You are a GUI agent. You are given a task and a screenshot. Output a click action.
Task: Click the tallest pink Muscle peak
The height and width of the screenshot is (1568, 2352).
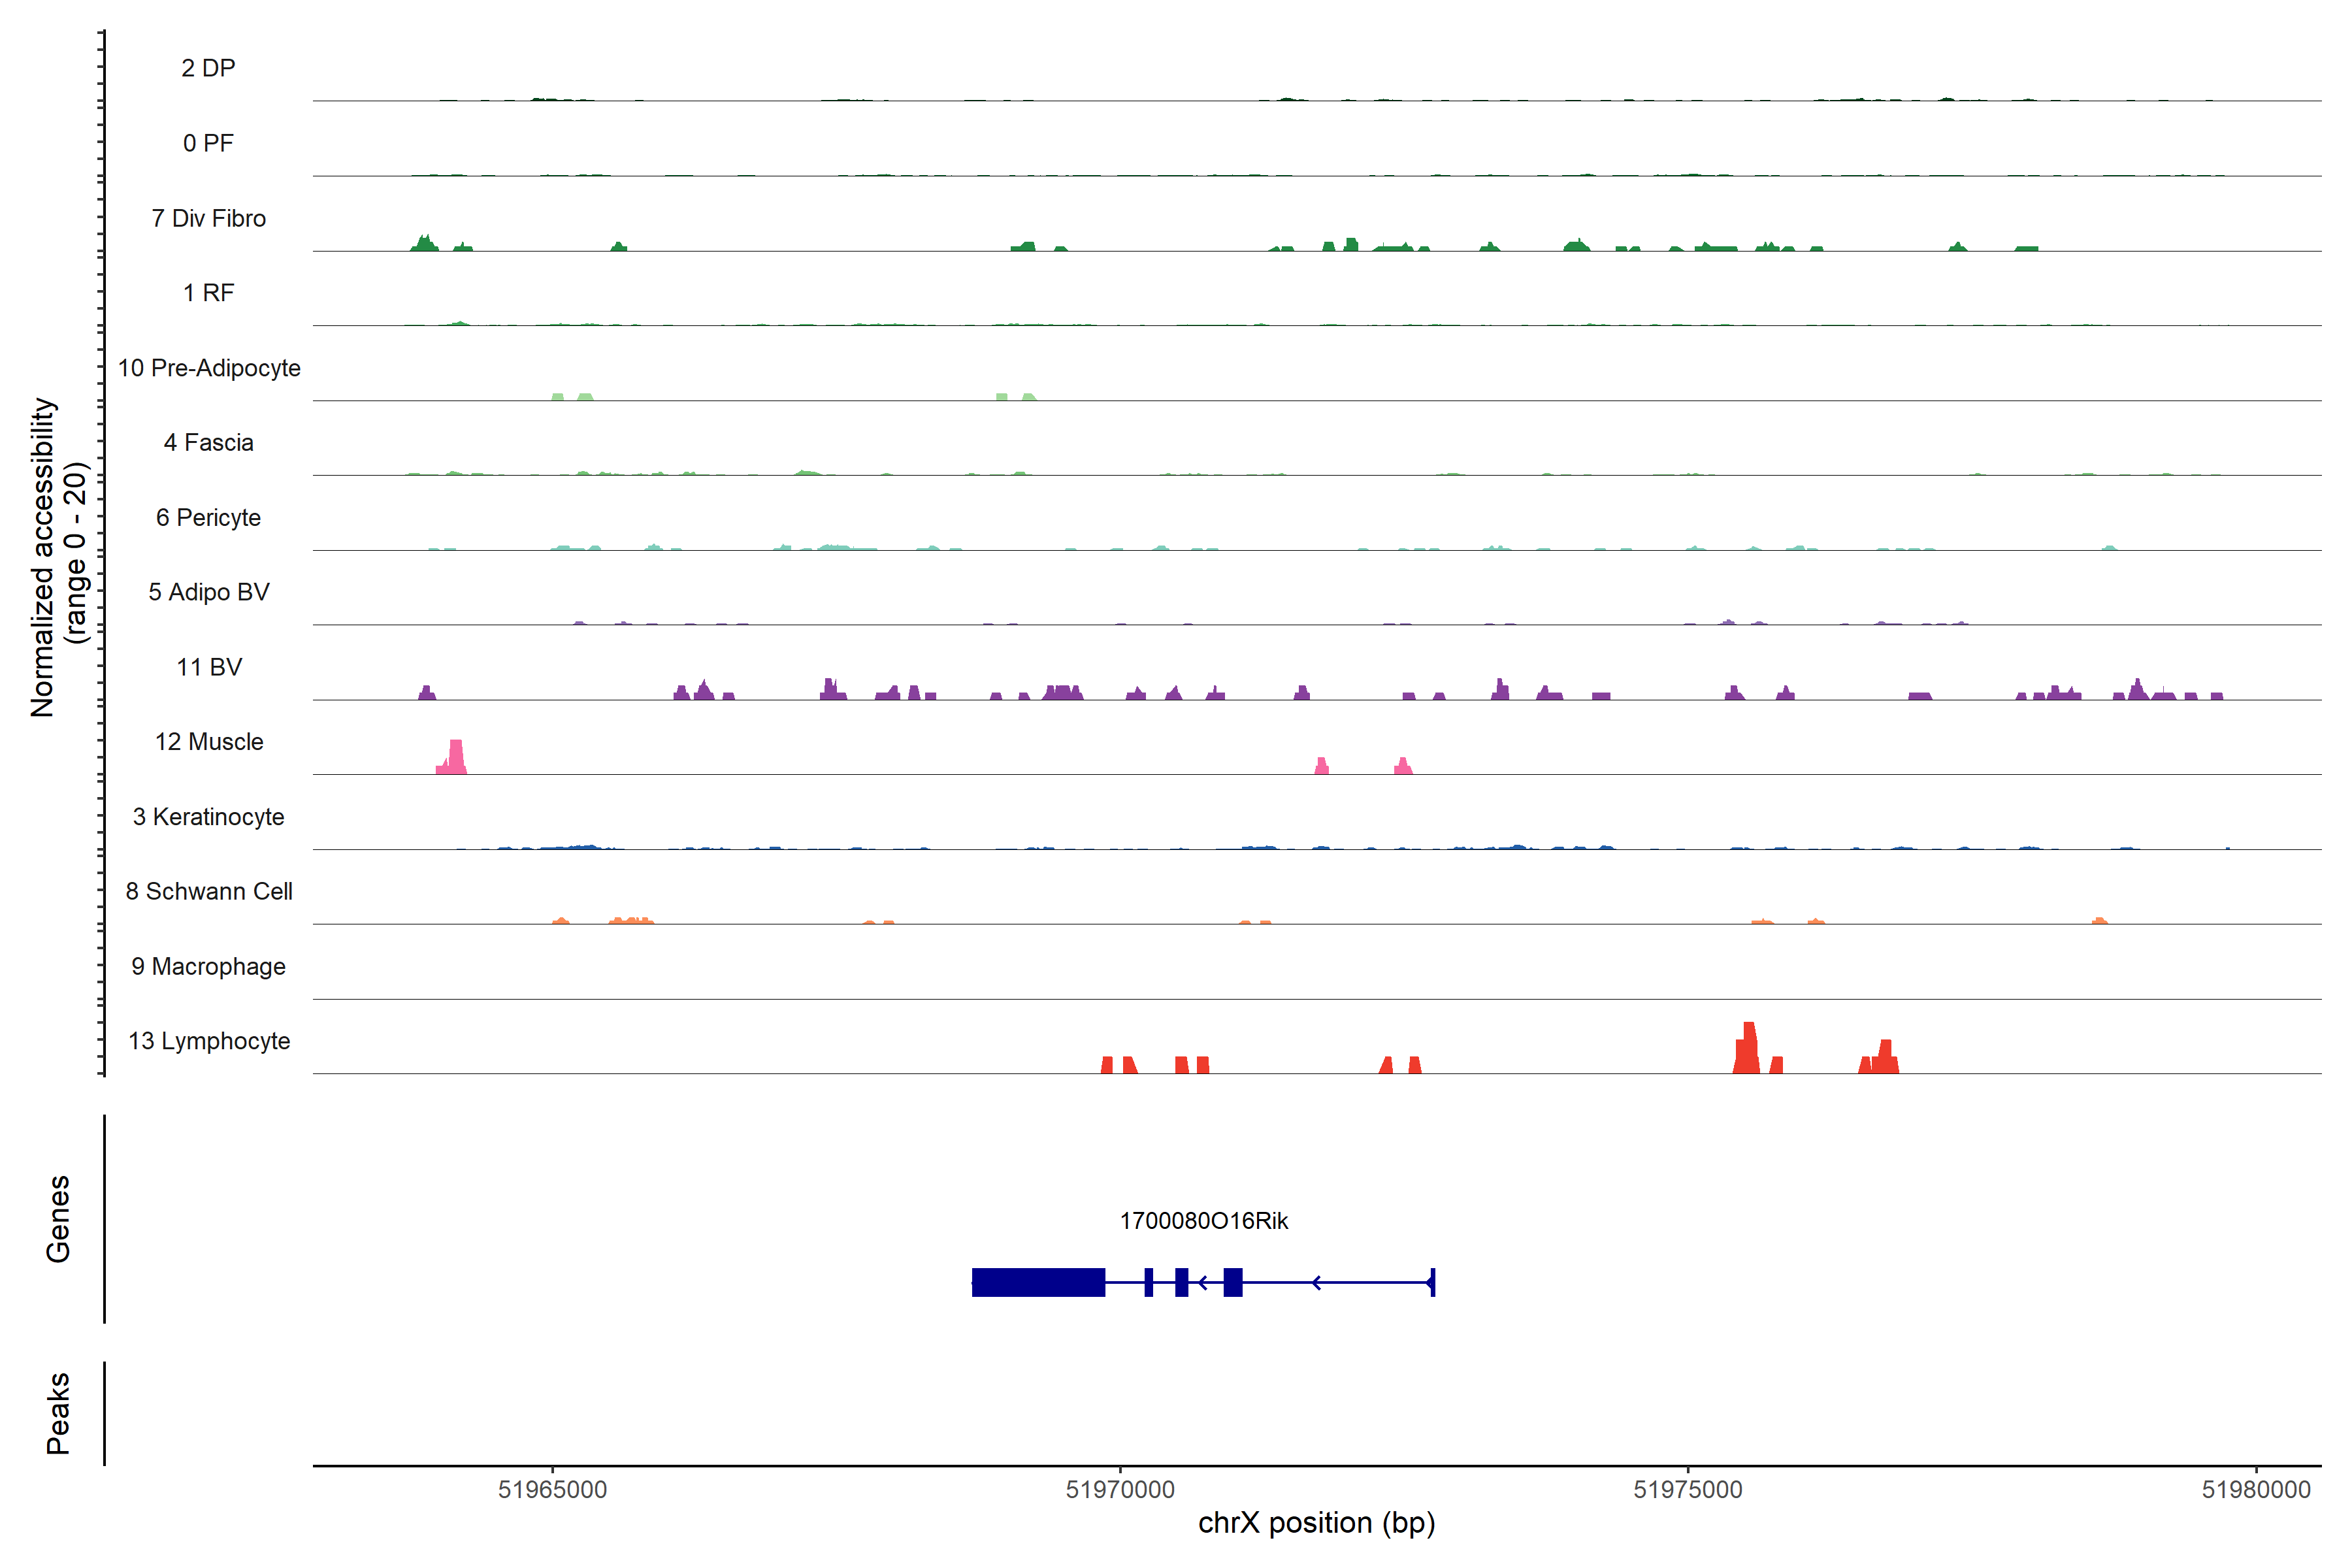[456, 757]
